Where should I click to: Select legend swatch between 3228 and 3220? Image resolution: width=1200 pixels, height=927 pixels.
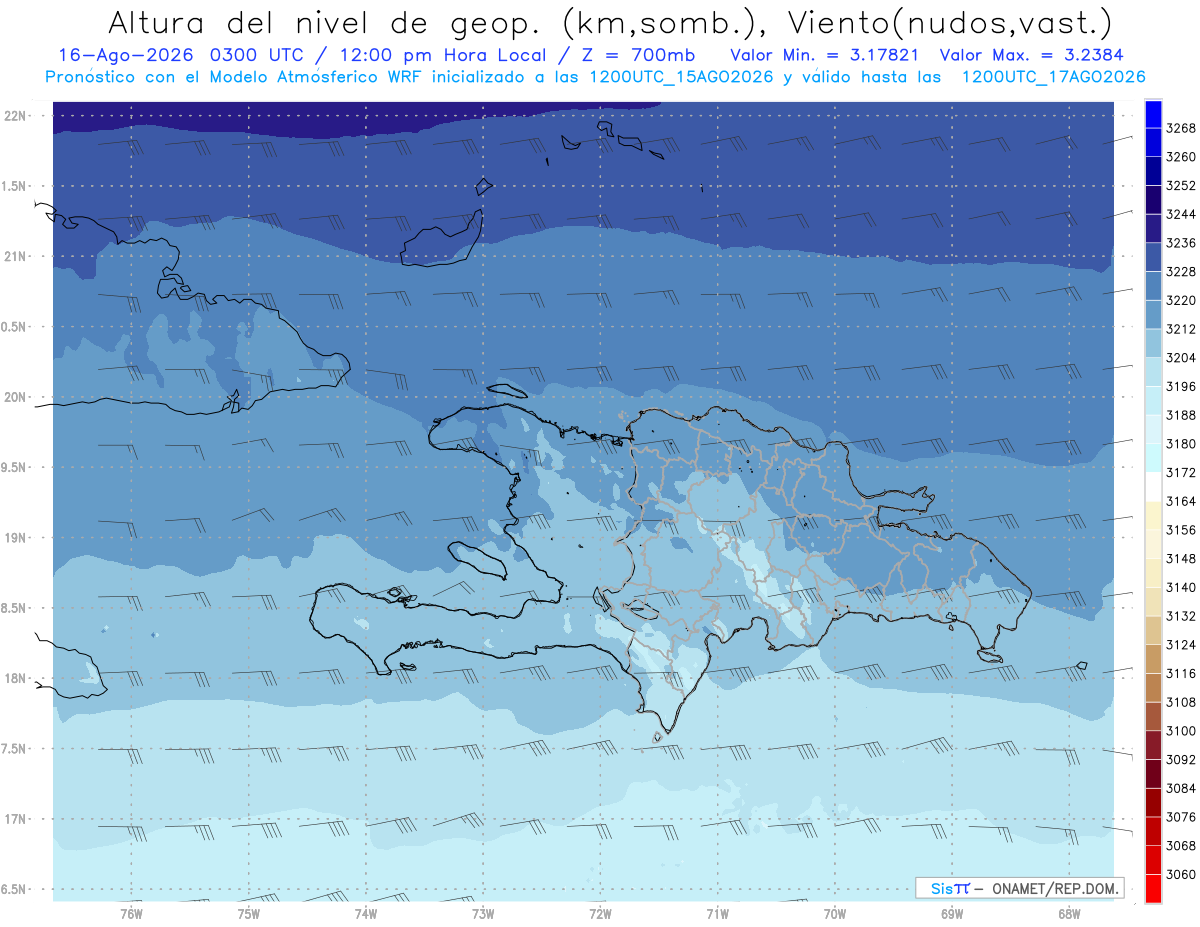tap(1153, 286)
